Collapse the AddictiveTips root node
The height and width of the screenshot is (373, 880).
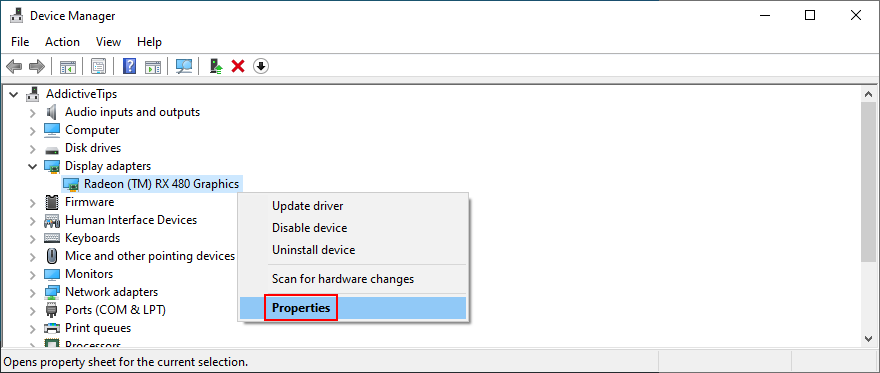point(14,94)
